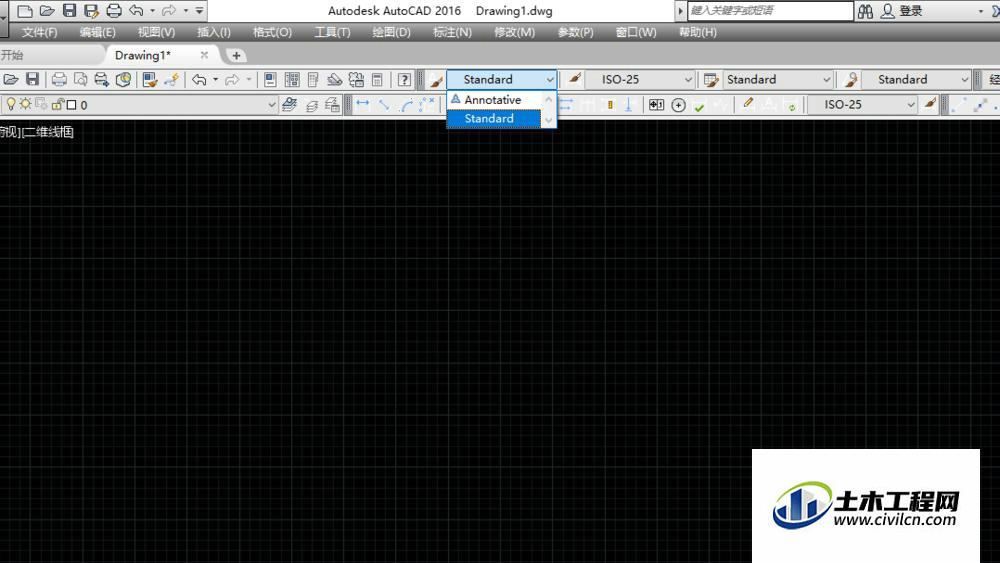
Task: Open the Quick Access redo history arrow
Action: click(186, 11)
